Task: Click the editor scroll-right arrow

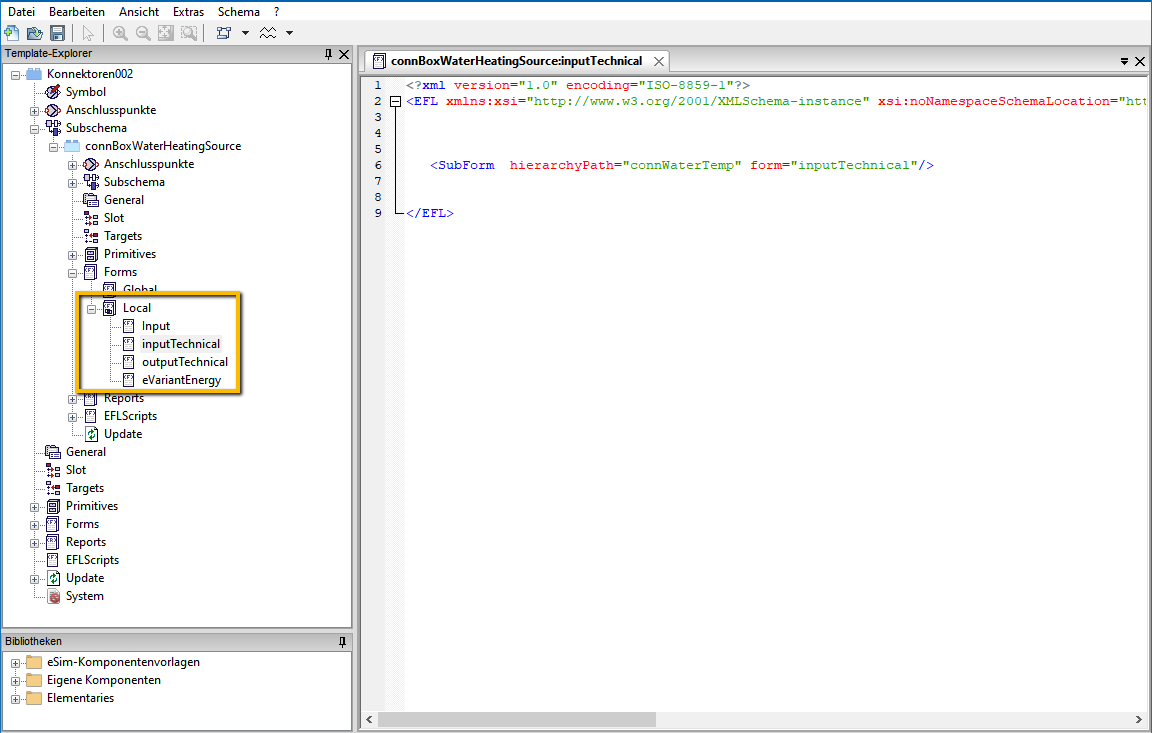Action: [1139, 719]
